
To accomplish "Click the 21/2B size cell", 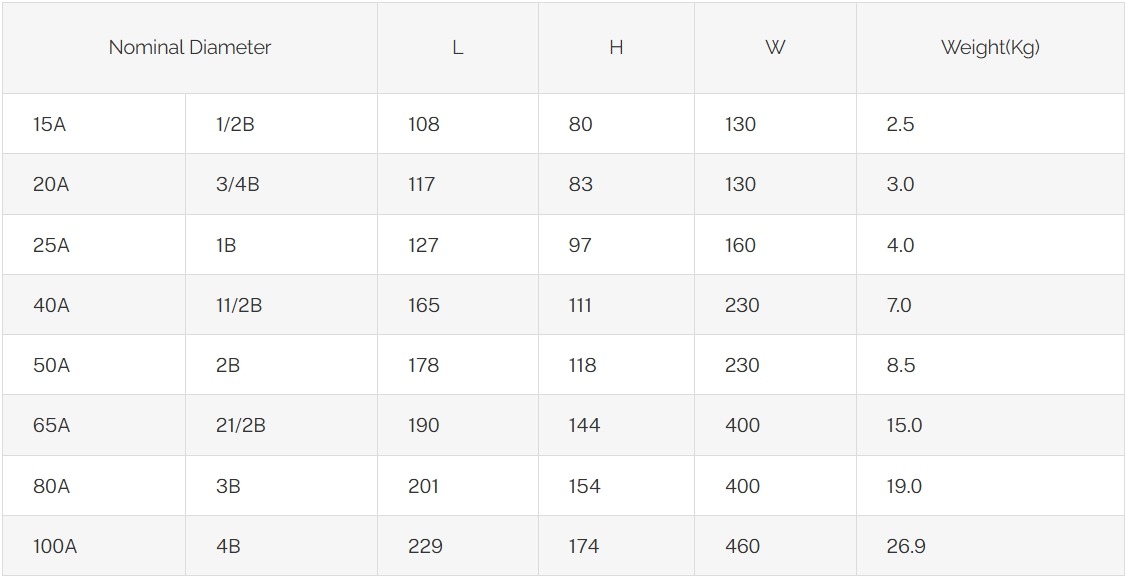I will click(x=241, y=426).
